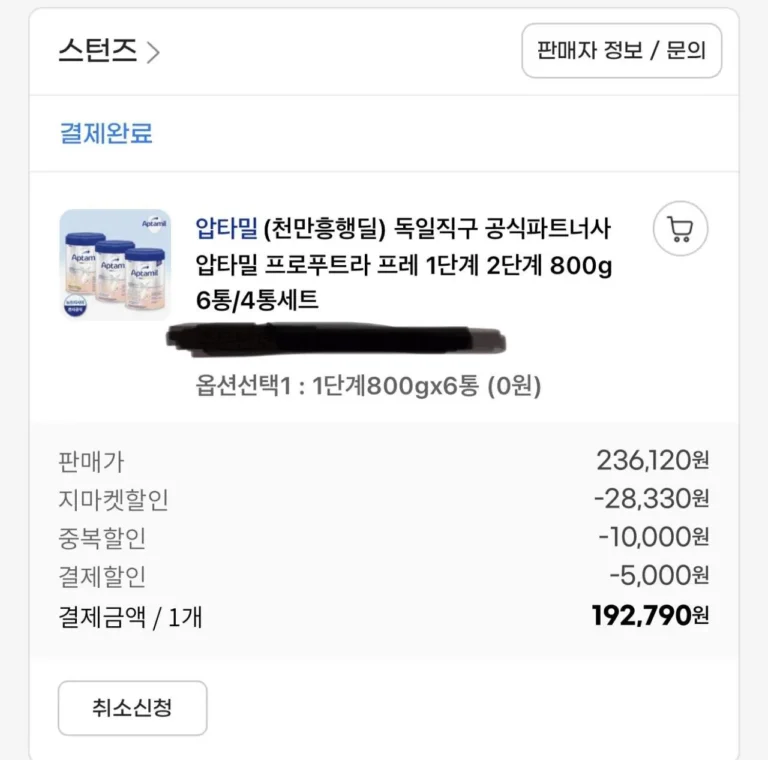Click the 중복할인 -10,000원 row

[384, 538]
